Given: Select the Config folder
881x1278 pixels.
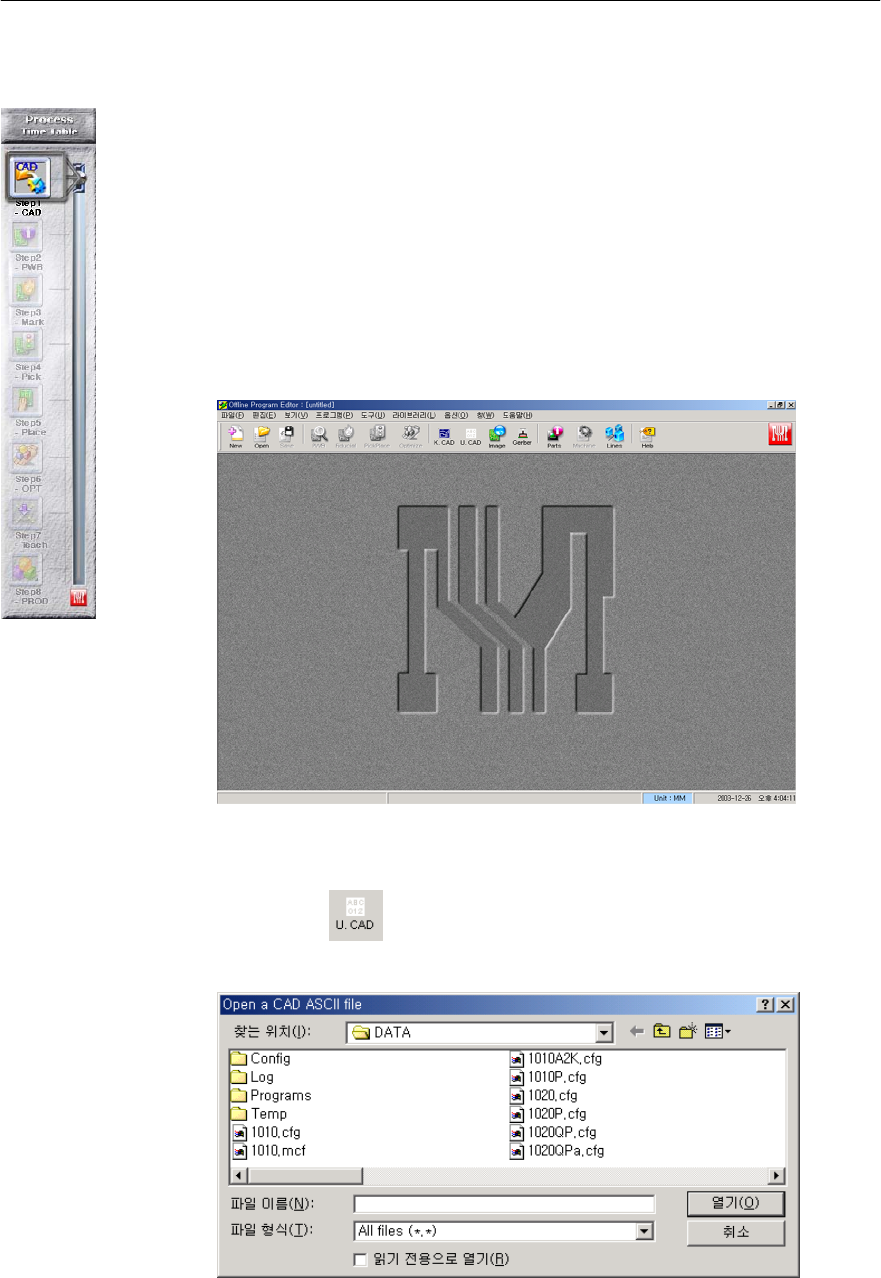Looking at the screenshot, I should (x=261, y=1058).
